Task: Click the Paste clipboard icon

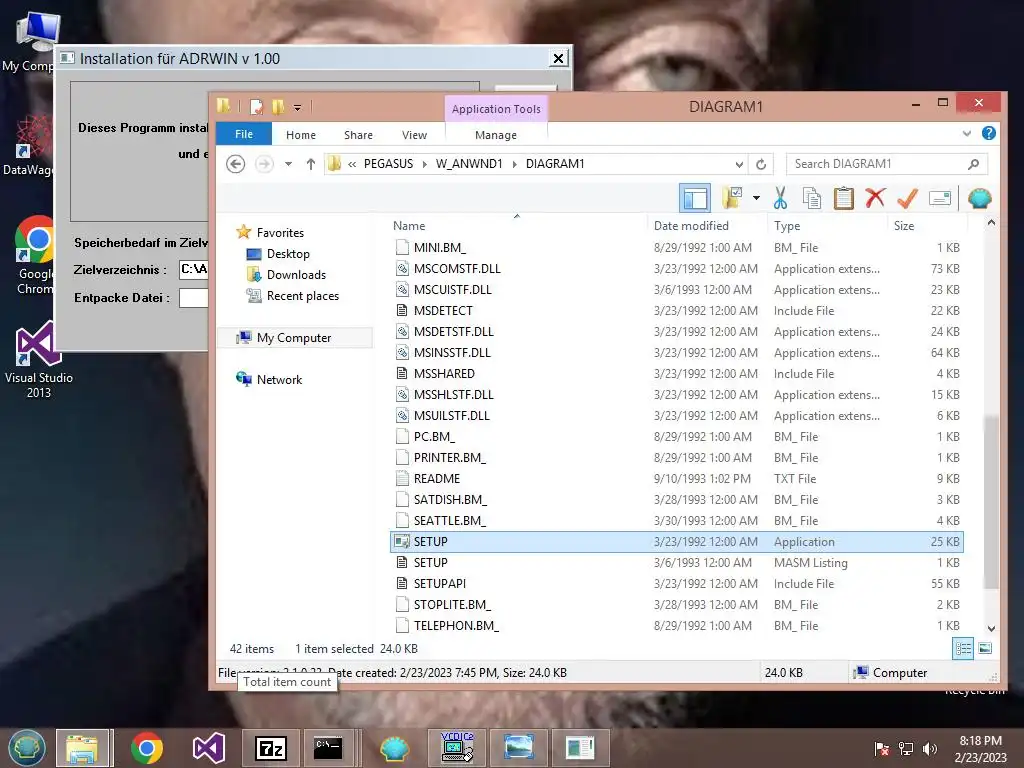Action: (844, 198)
